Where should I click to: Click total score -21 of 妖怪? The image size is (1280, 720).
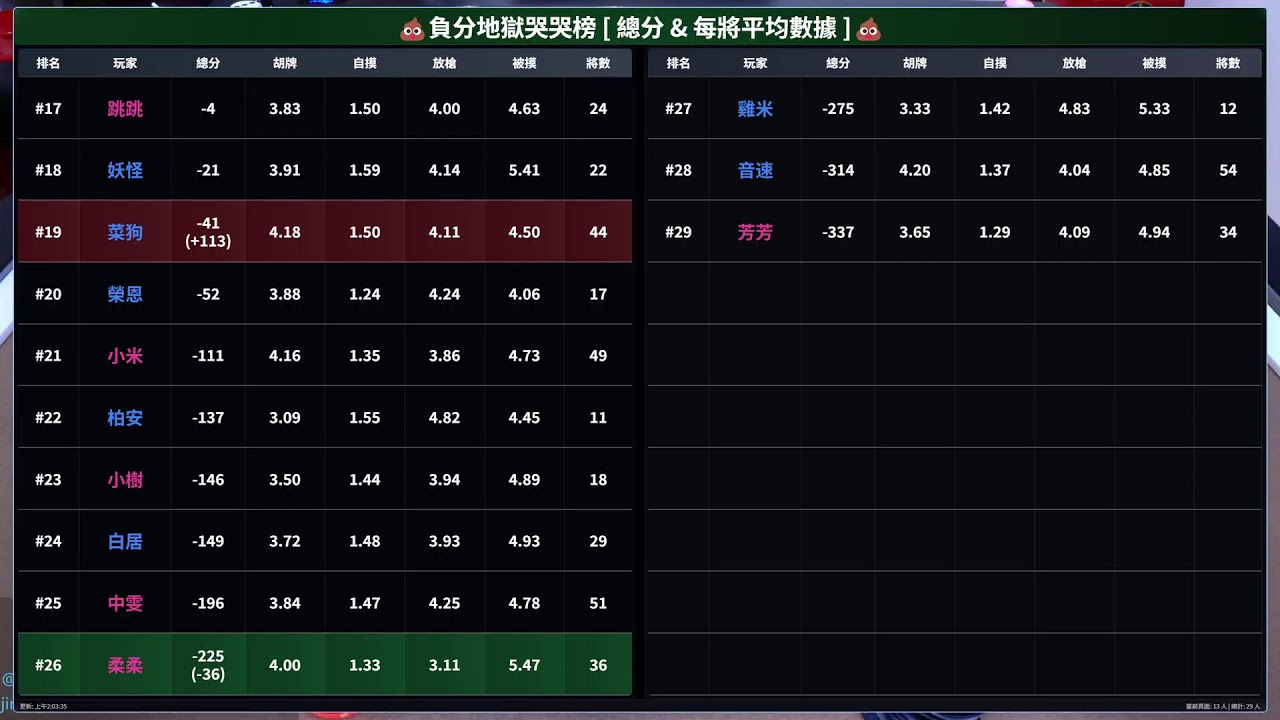coord(208,170)
